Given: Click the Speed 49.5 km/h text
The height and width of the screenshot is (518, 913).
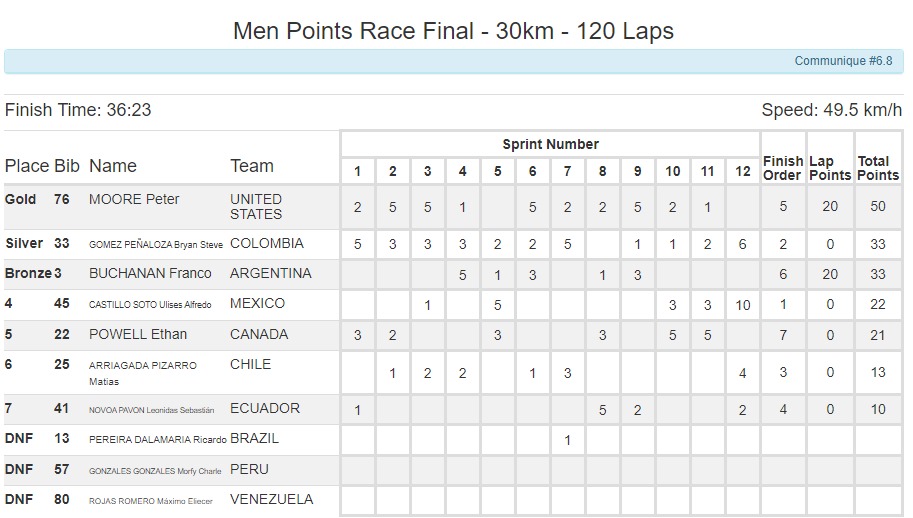Looking at the screenshot, I should pyautogui.click(x=832, y=110).
